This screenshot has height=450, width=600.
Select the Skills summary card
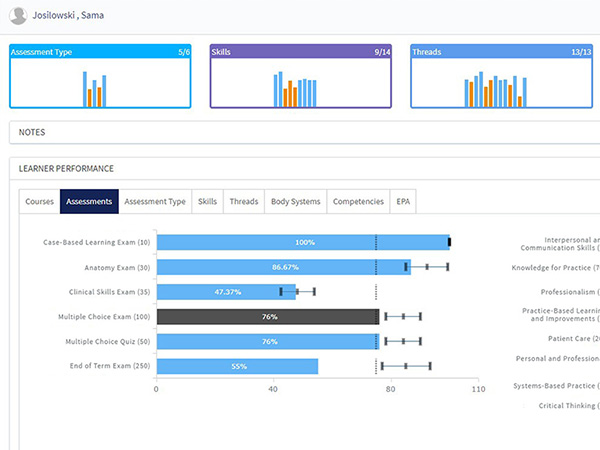coord(300,76)
